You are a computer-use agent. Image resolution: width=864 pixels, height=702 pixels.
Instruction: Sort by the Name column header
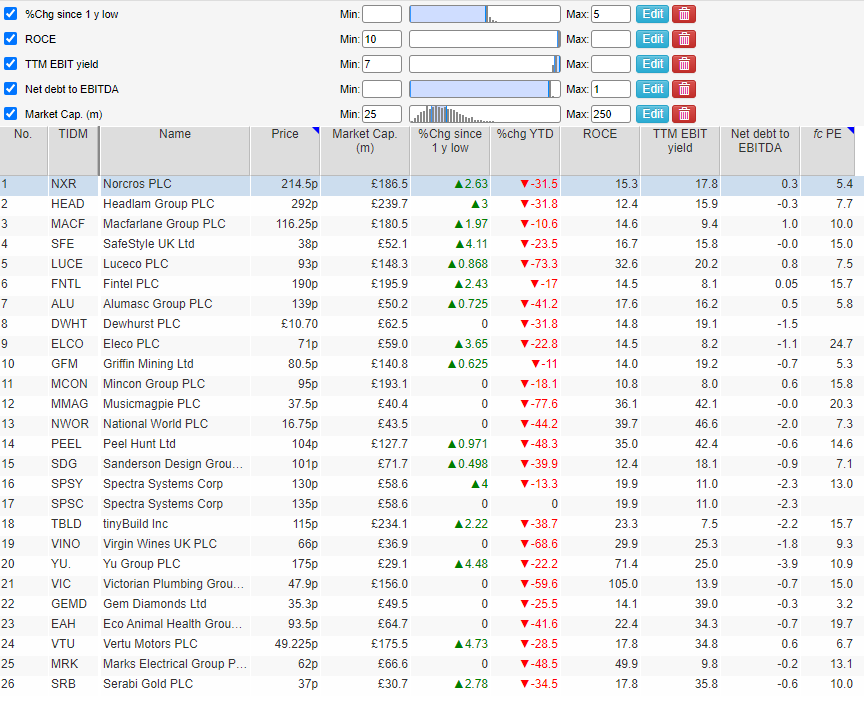click(175, 150)
